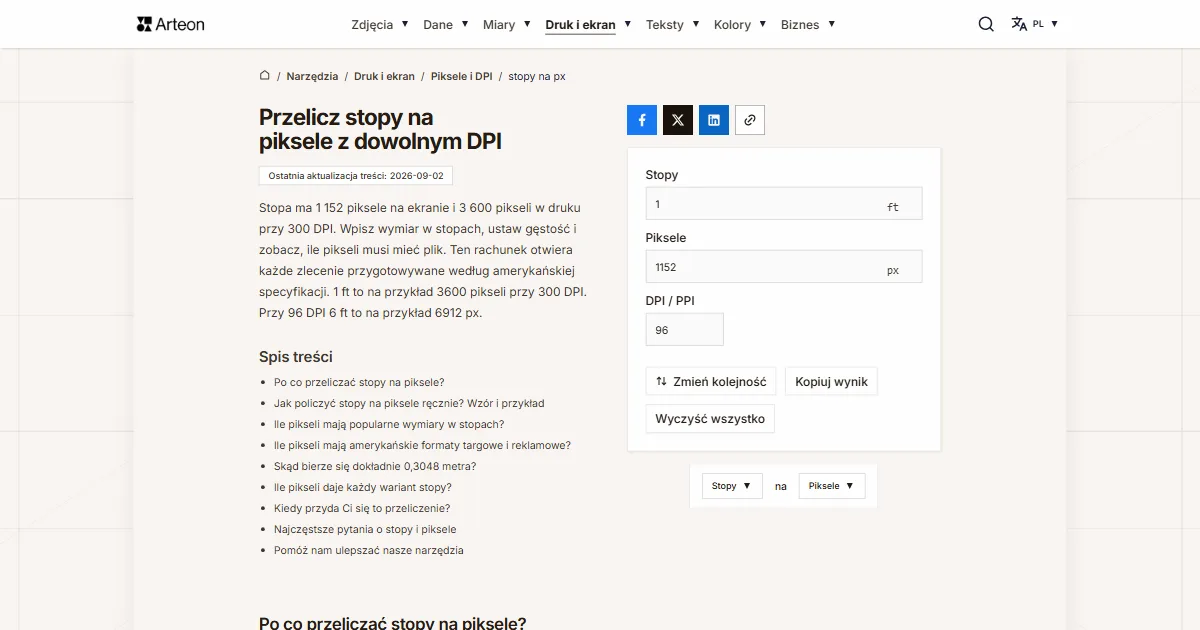Viewport: 1200px width, 630px height.
Task: Click the 'Spis treści' heading
Action: pos(296,357)
